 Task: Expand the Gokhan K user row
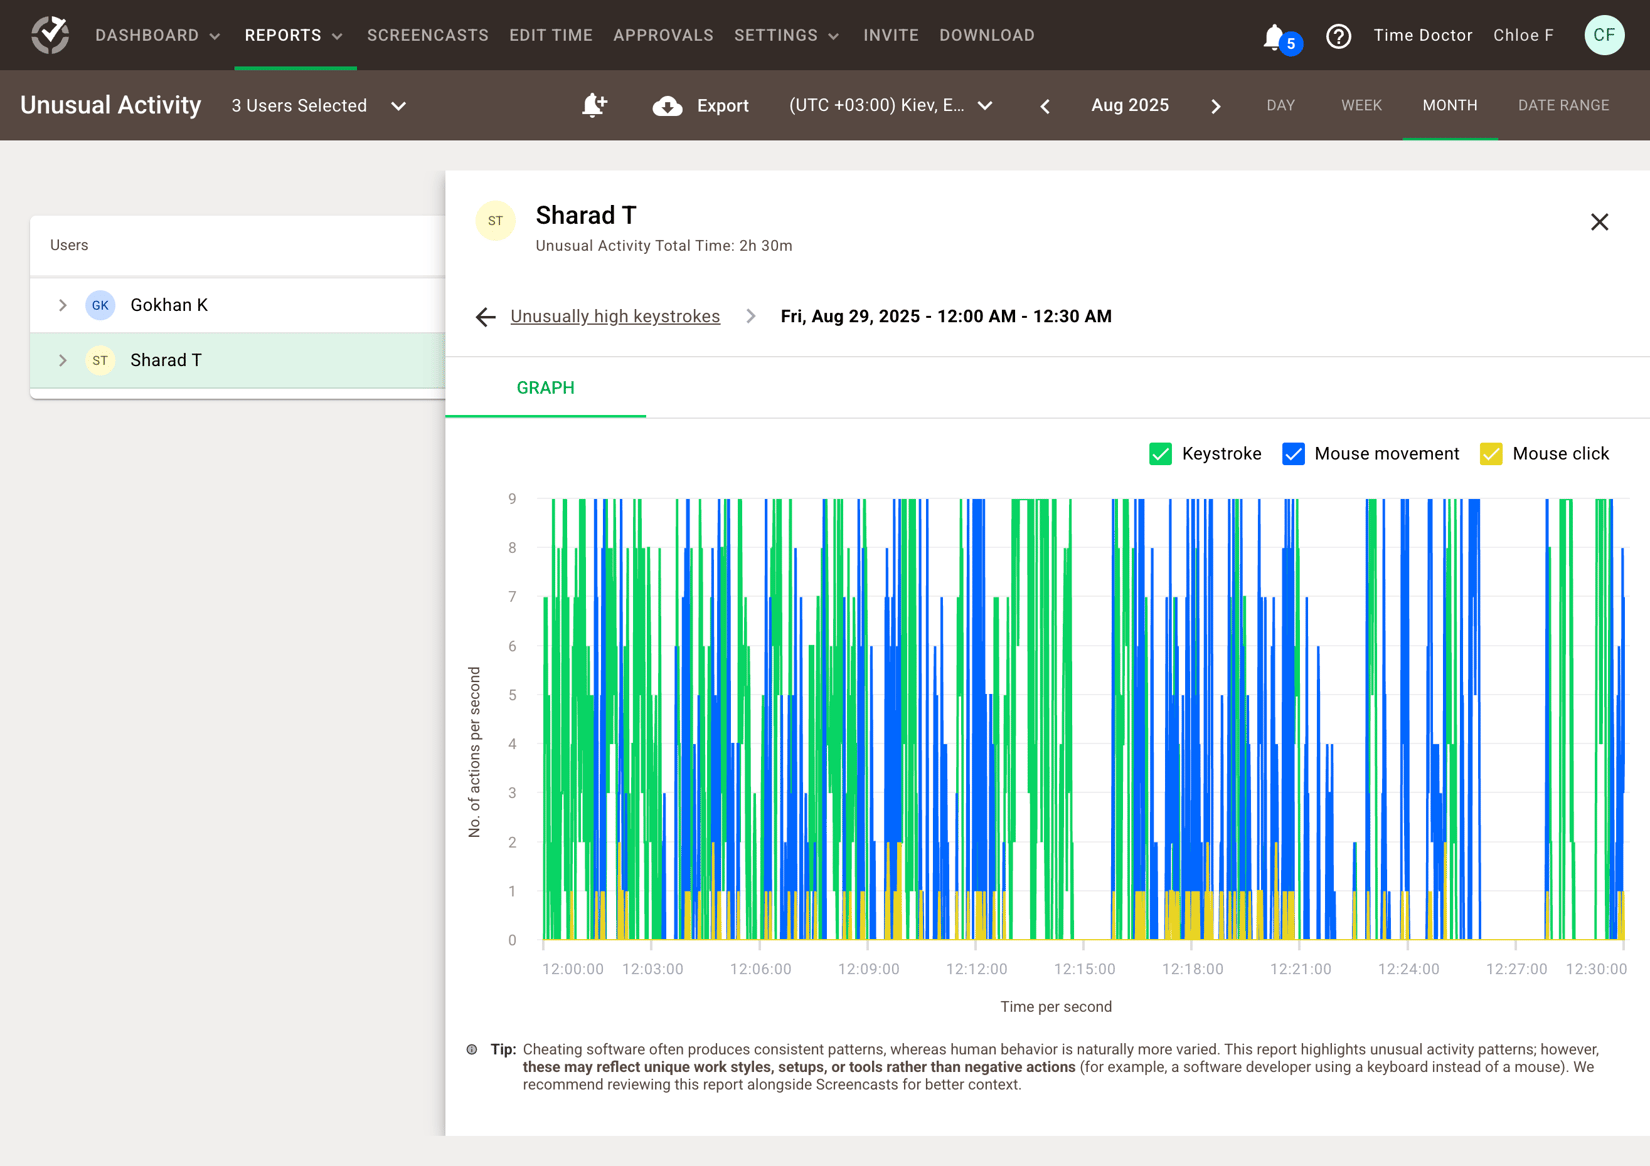pyautogui.click(x=63, y=305)
